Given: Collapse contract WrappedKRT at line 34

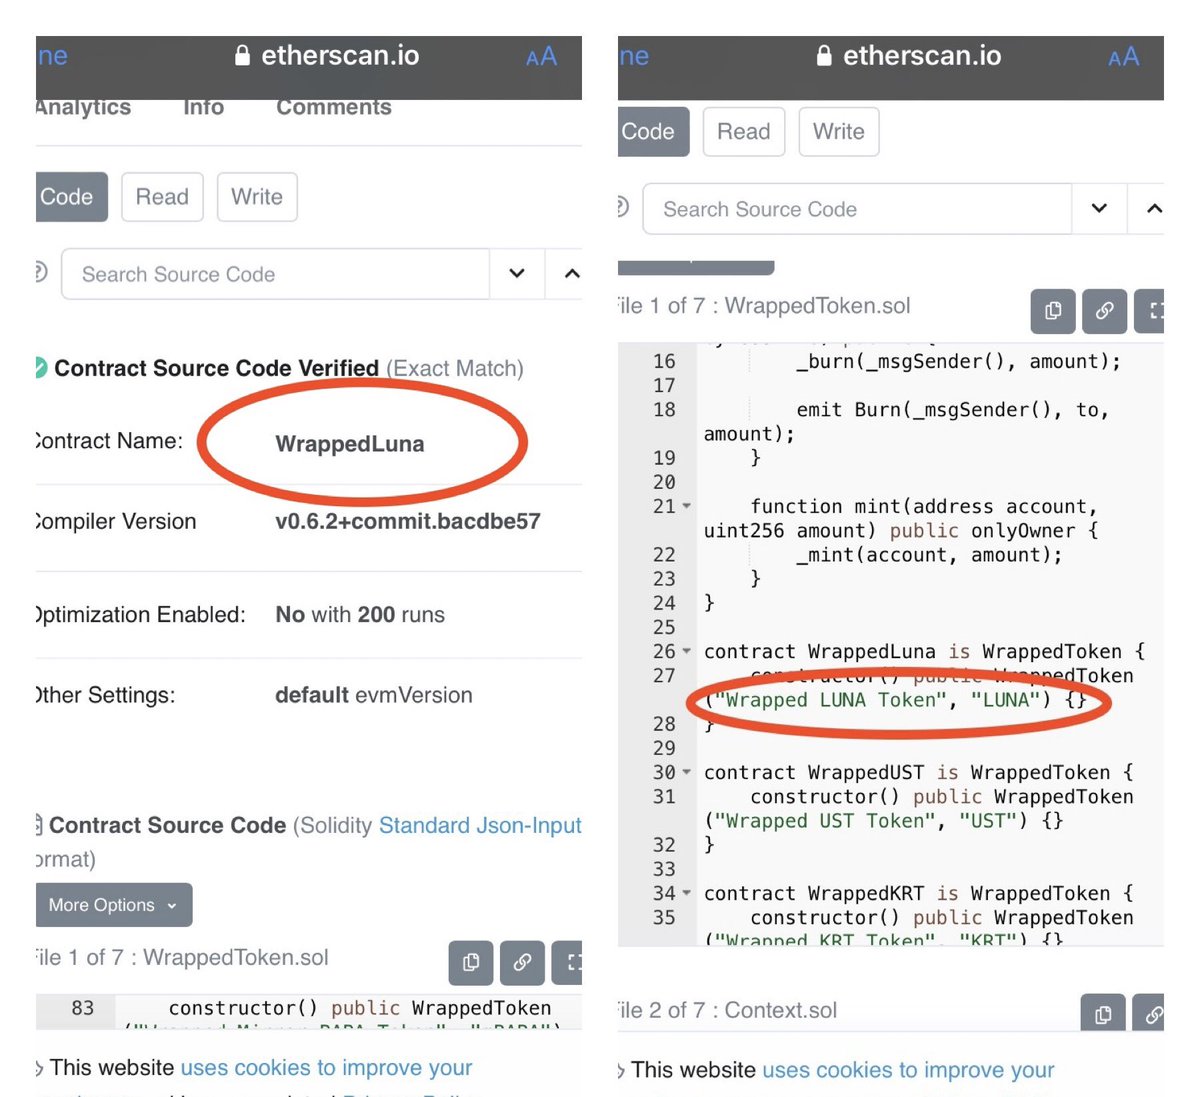Looking at the screenshot, I should 687,894.
